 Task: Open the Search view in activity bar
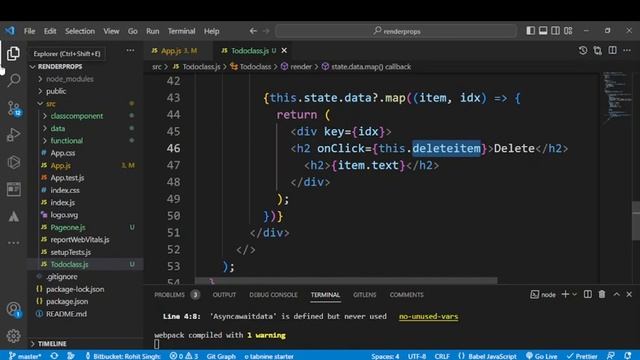(x=13, y=80)
